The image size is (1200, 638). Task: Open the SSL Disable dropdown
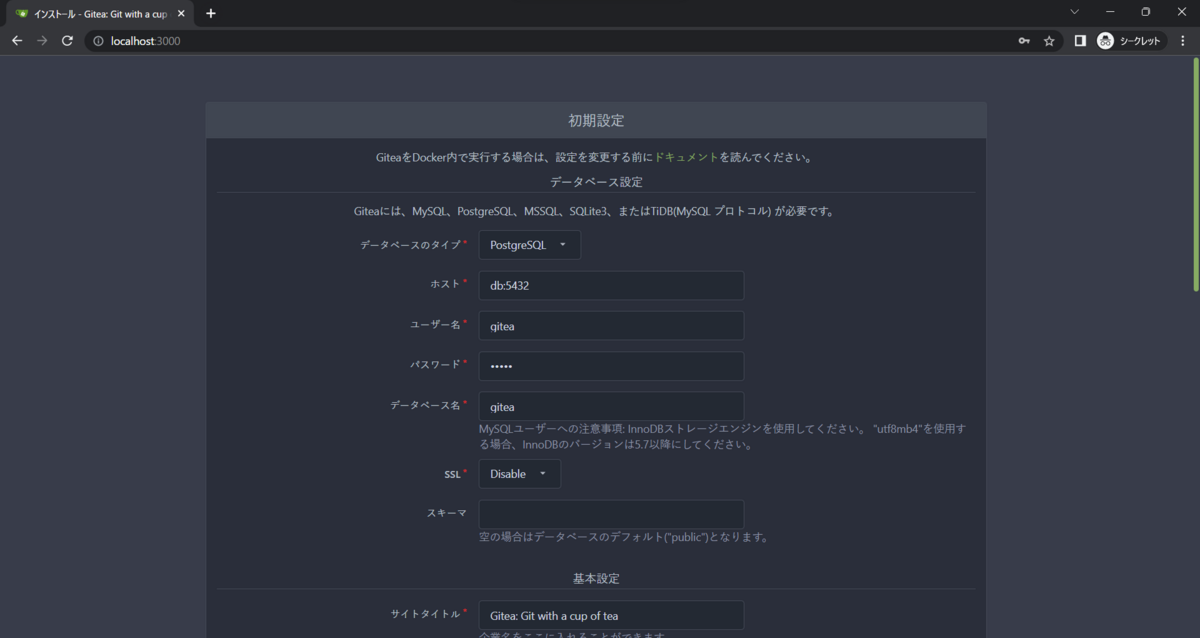point(519,474)
